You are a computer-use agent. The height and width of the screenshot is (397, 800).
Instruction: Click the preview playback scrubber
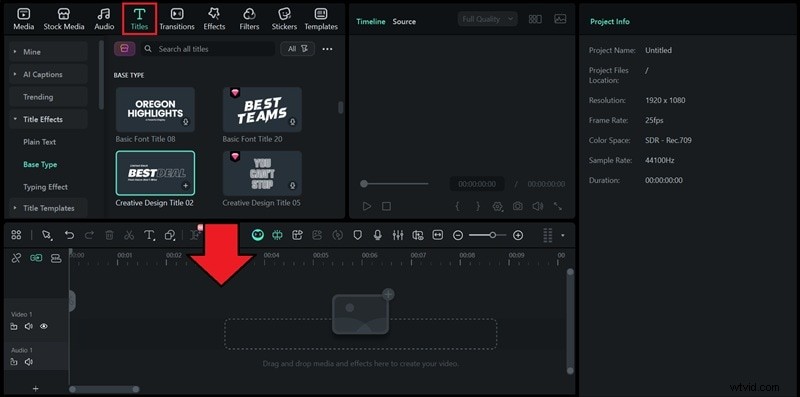pyautogui.click(x=394, y=184)
